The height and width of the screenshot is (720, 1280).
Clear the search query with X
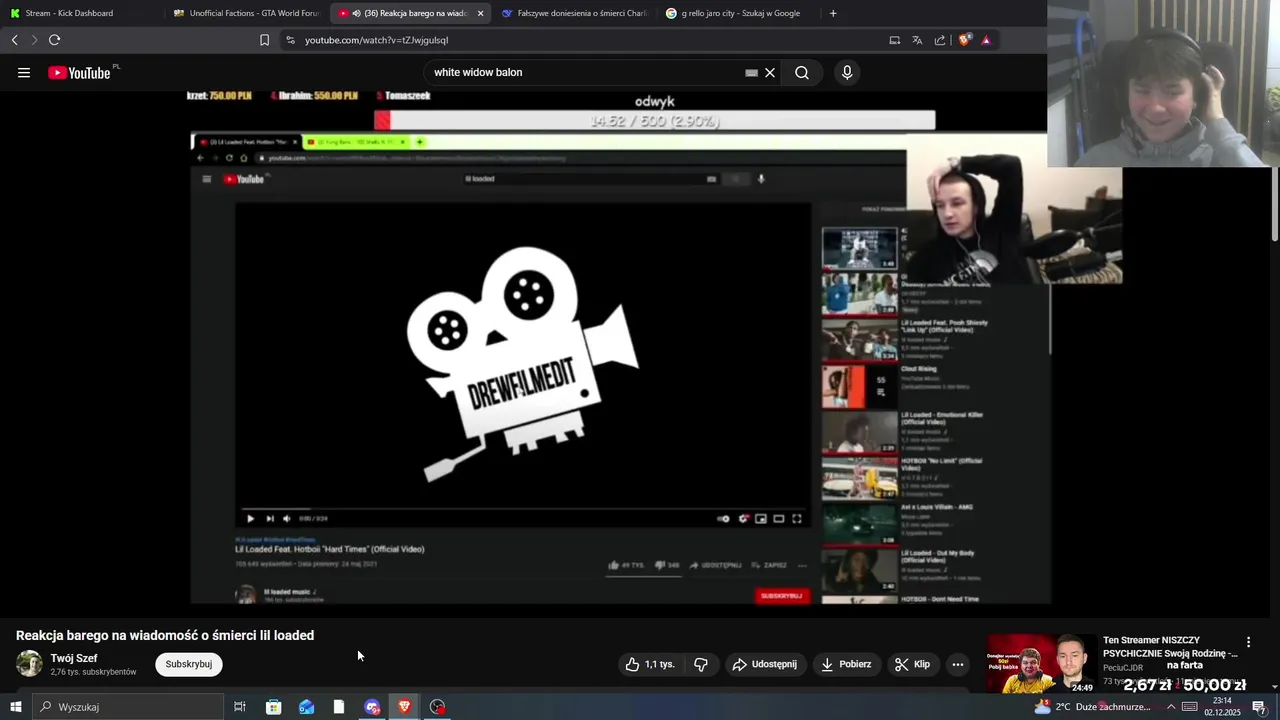pyautogui.click(x=770, y=73)
